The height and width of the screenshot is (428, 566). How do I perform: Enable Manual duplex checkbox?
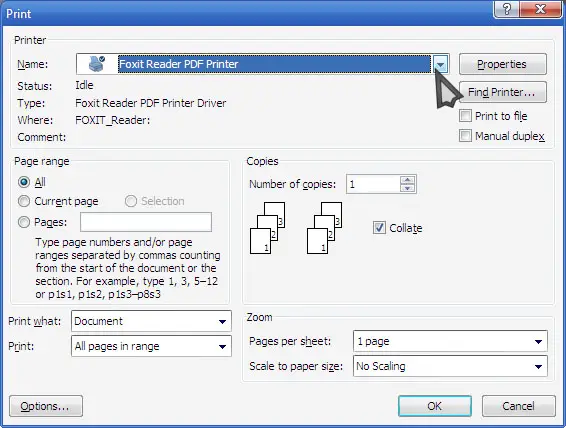465,136
